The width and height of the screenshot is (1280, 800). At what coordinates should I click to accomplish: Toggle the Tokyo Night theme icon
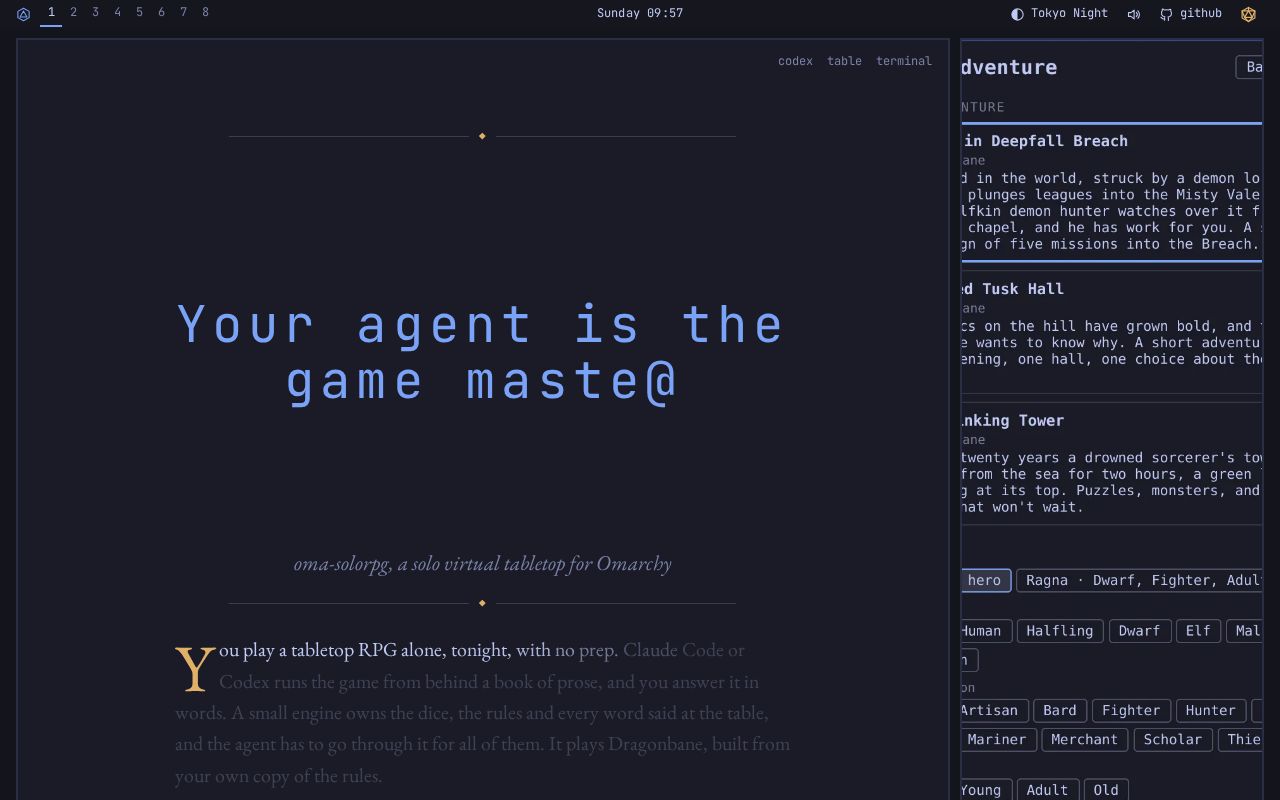coord(1018,14)
